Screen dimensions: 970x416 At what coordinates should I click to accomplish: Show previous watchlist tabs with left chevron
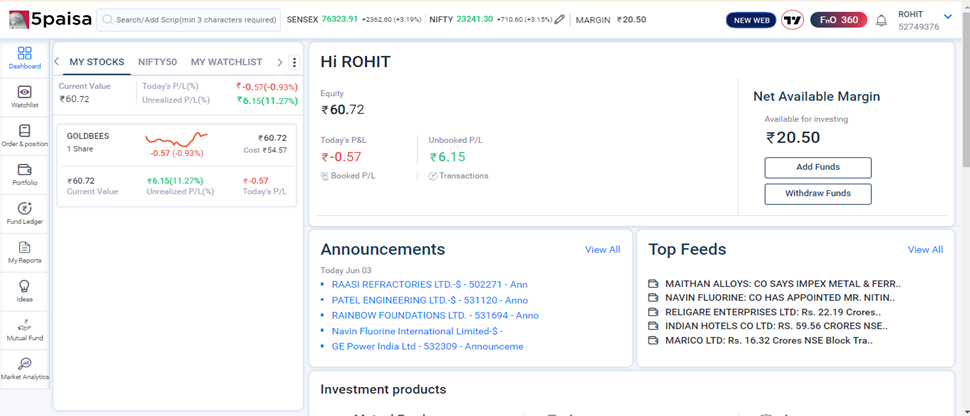tap(57, 62)
